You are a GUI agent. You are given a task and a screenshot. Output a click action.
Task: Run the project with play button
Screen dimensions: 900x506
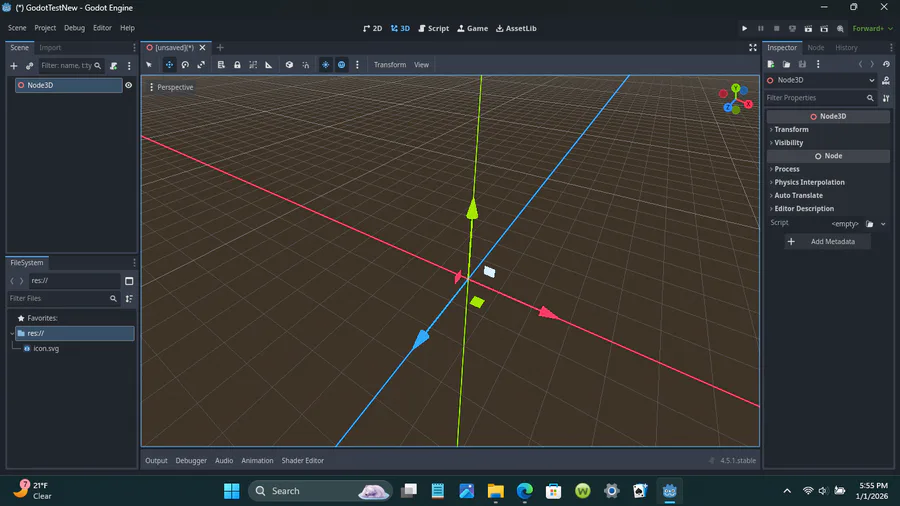[744, 28]
